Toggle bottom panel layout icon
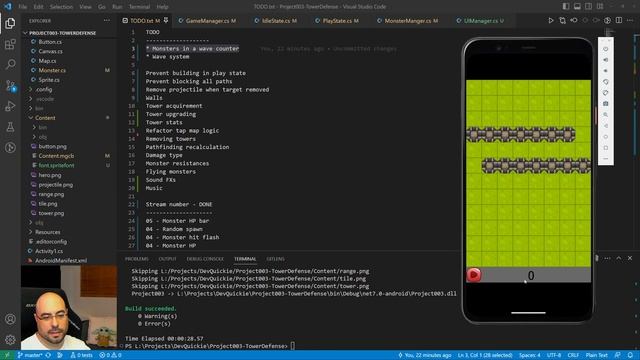Image resolution: width=640 pixels, height=360 pixels. point(577,7)
